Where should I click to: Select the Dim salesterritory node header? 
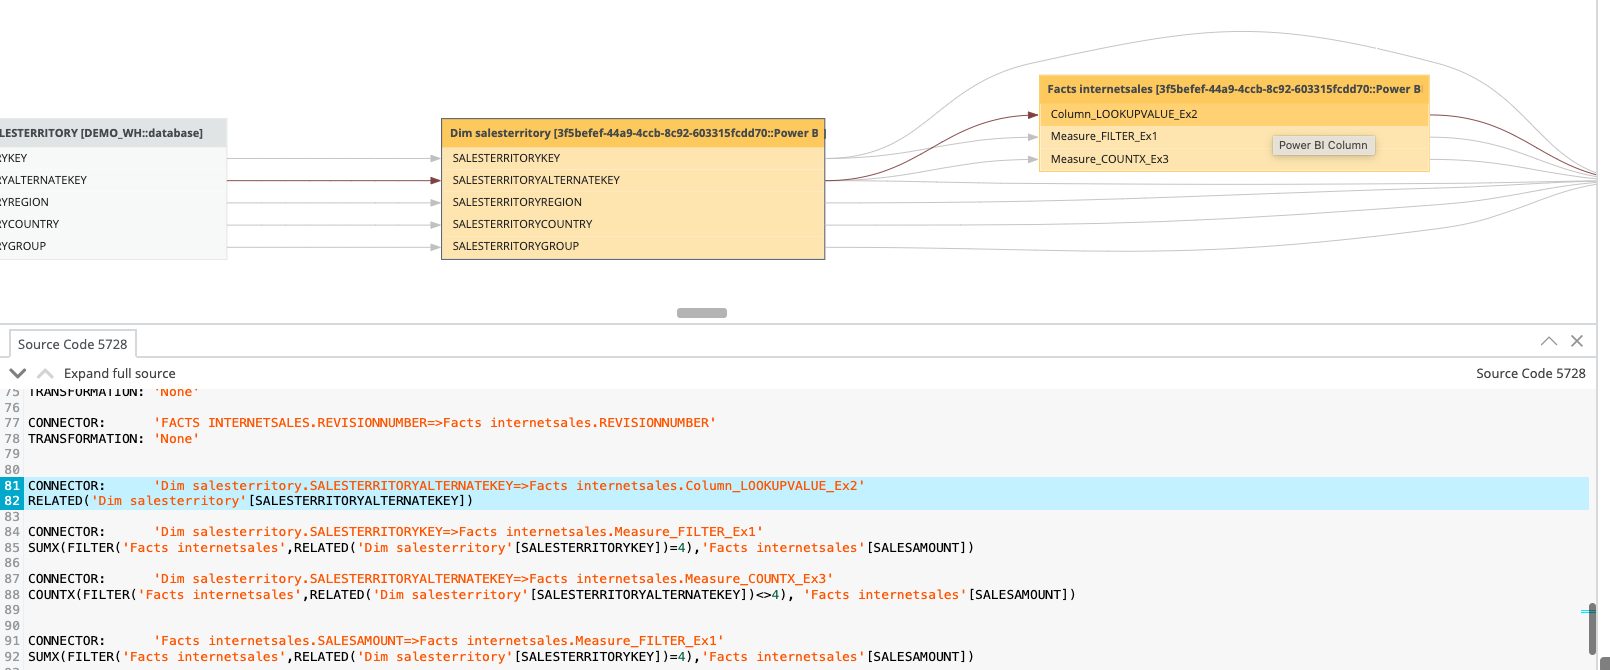click(632, 133)
